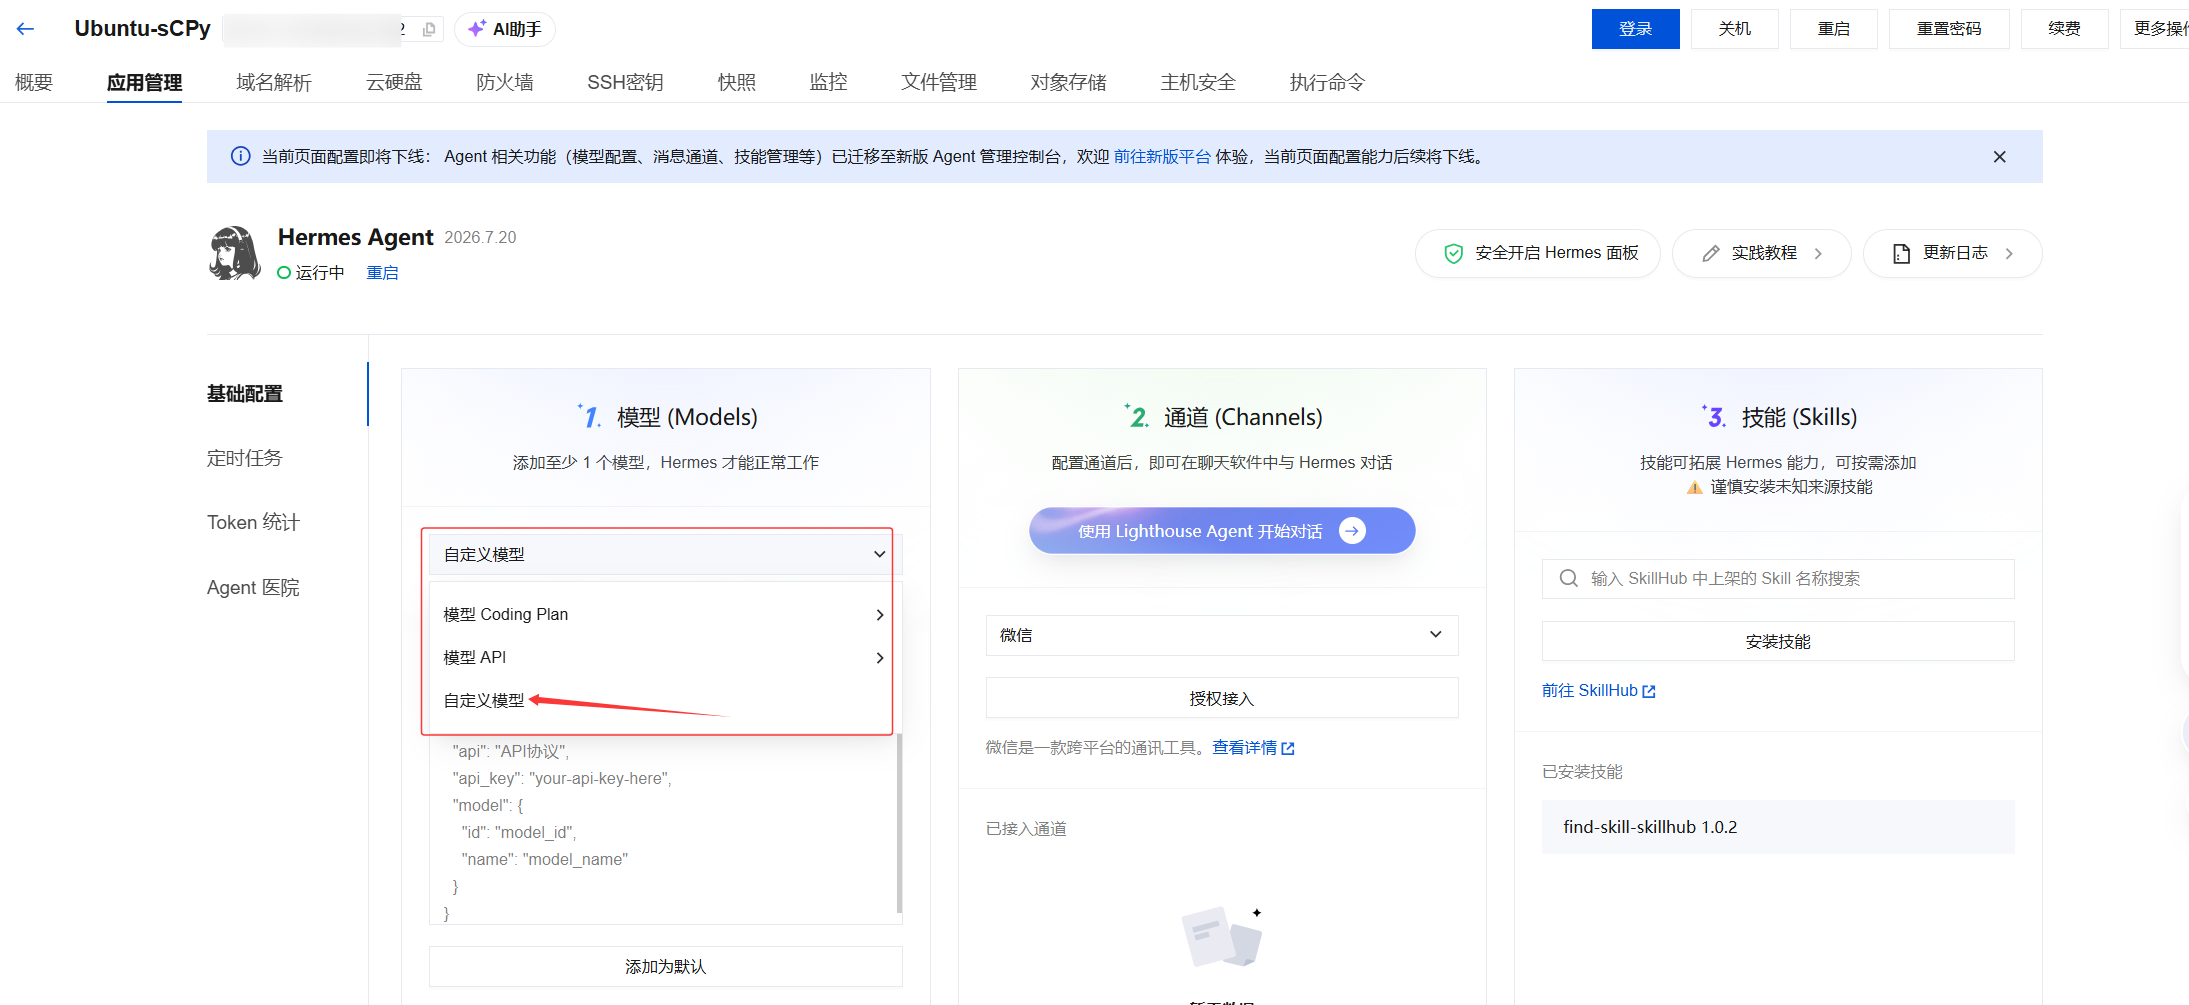Select 自定义模型 option in the list

tap(484, 700)
